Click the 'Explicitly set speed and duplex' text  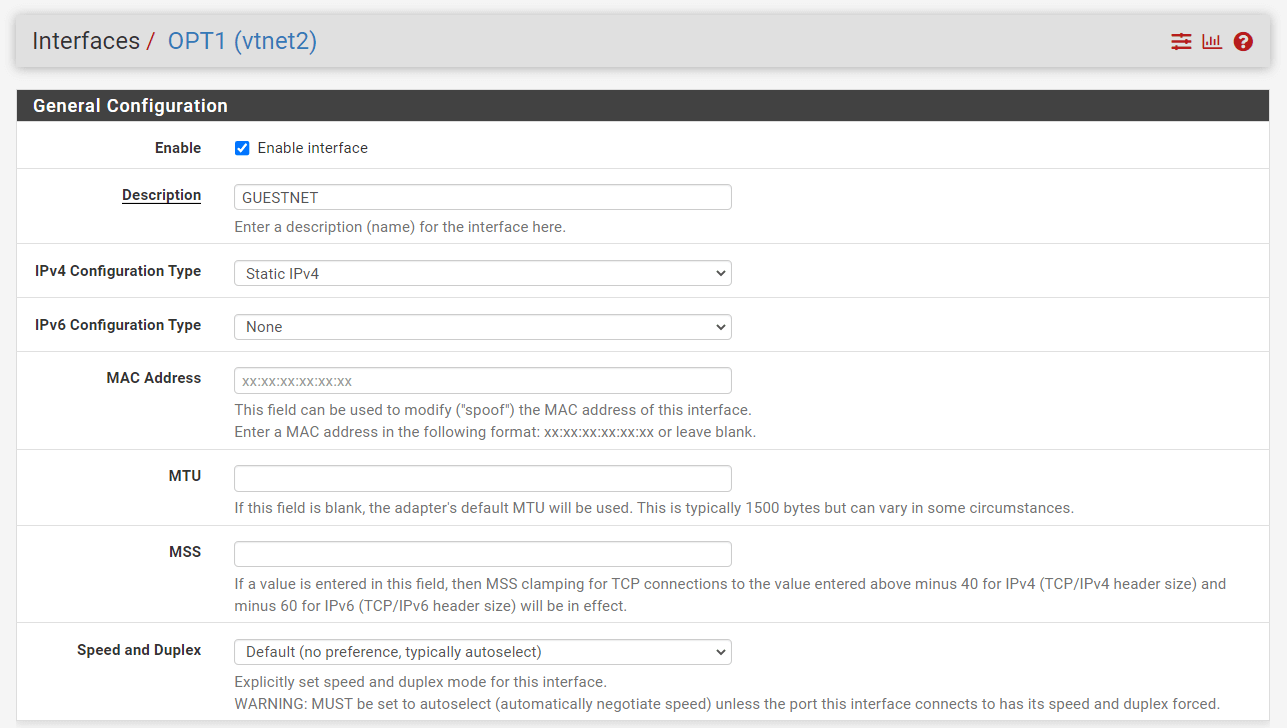(x=420, y=682)
